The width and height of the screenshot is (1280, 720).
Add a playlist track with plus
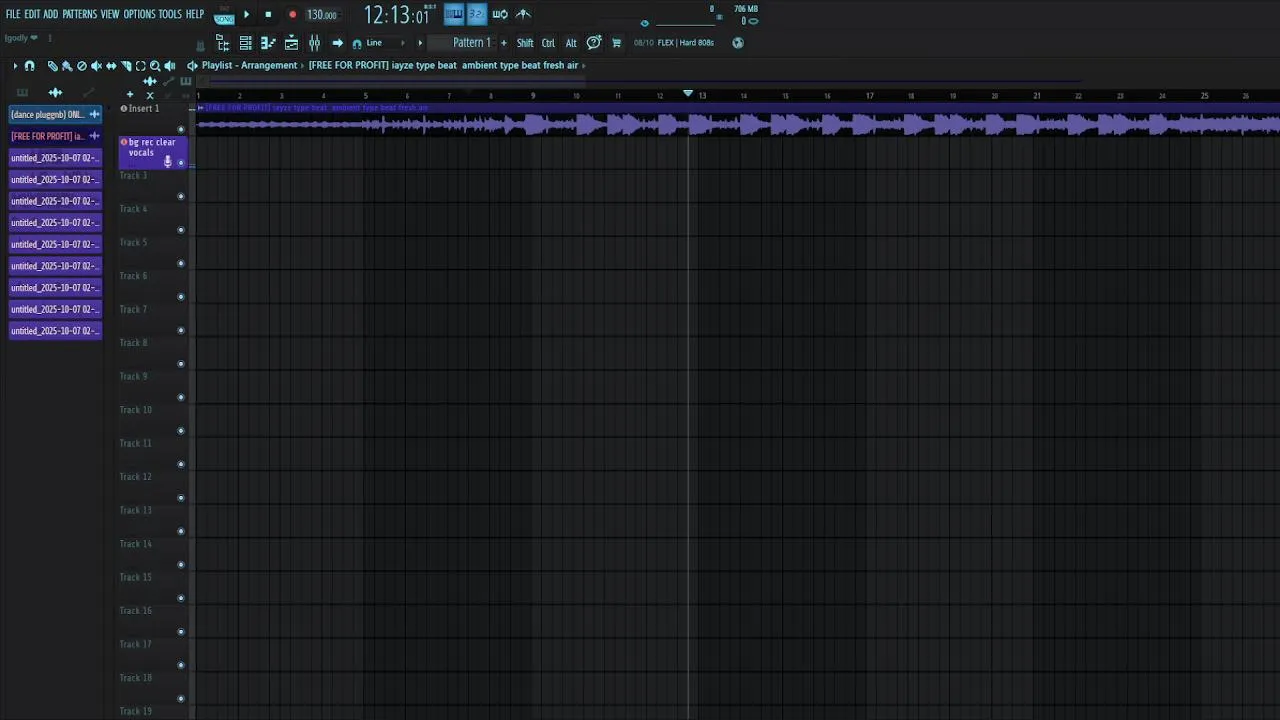(x=130, y=94)
